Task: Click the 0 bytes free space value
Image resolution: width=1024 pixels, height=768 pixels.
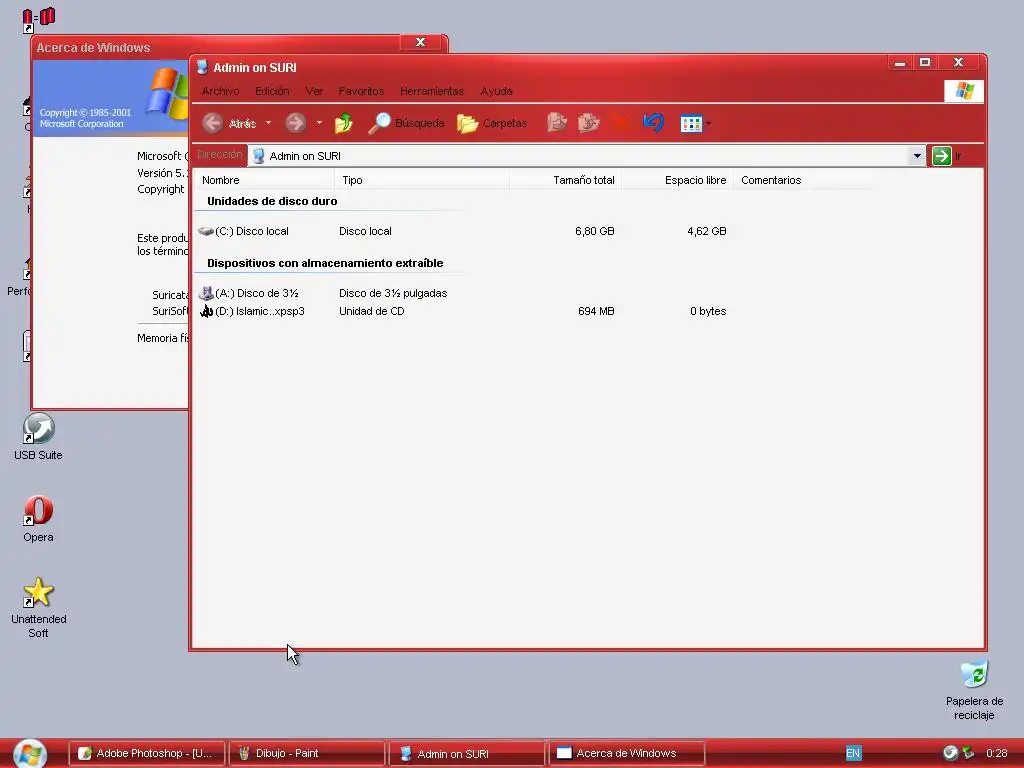Action: click(708, 312)
